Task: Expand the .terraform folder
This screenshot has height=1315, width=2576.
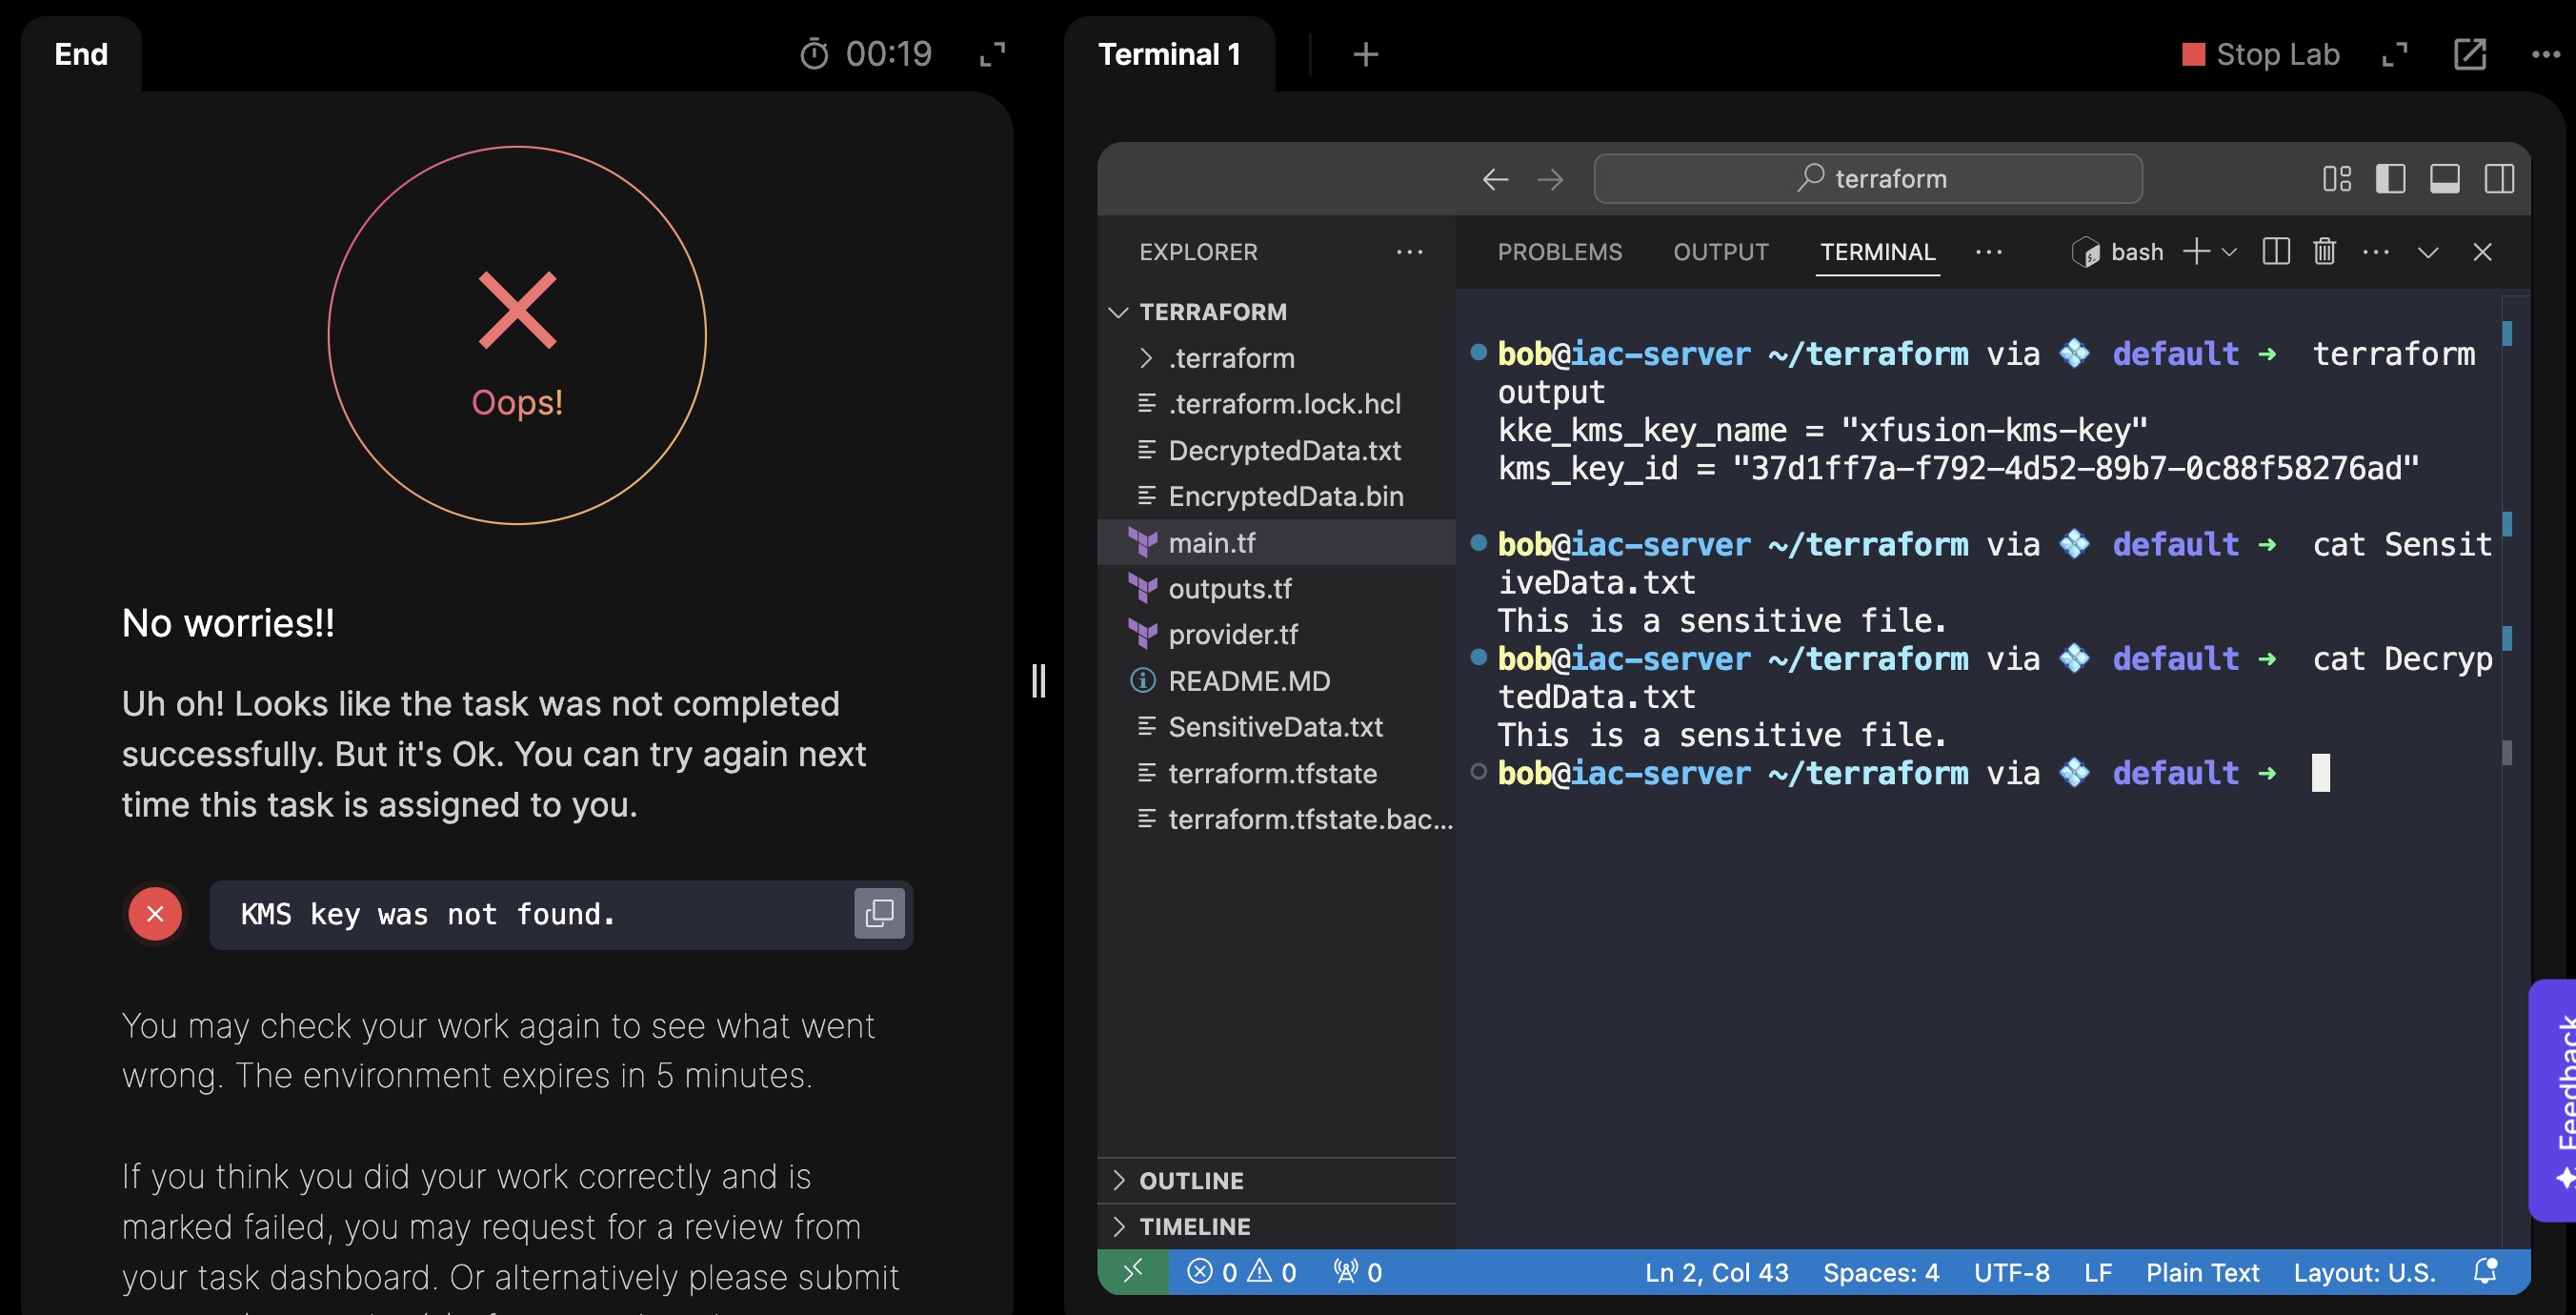Action: [1231, 358]
